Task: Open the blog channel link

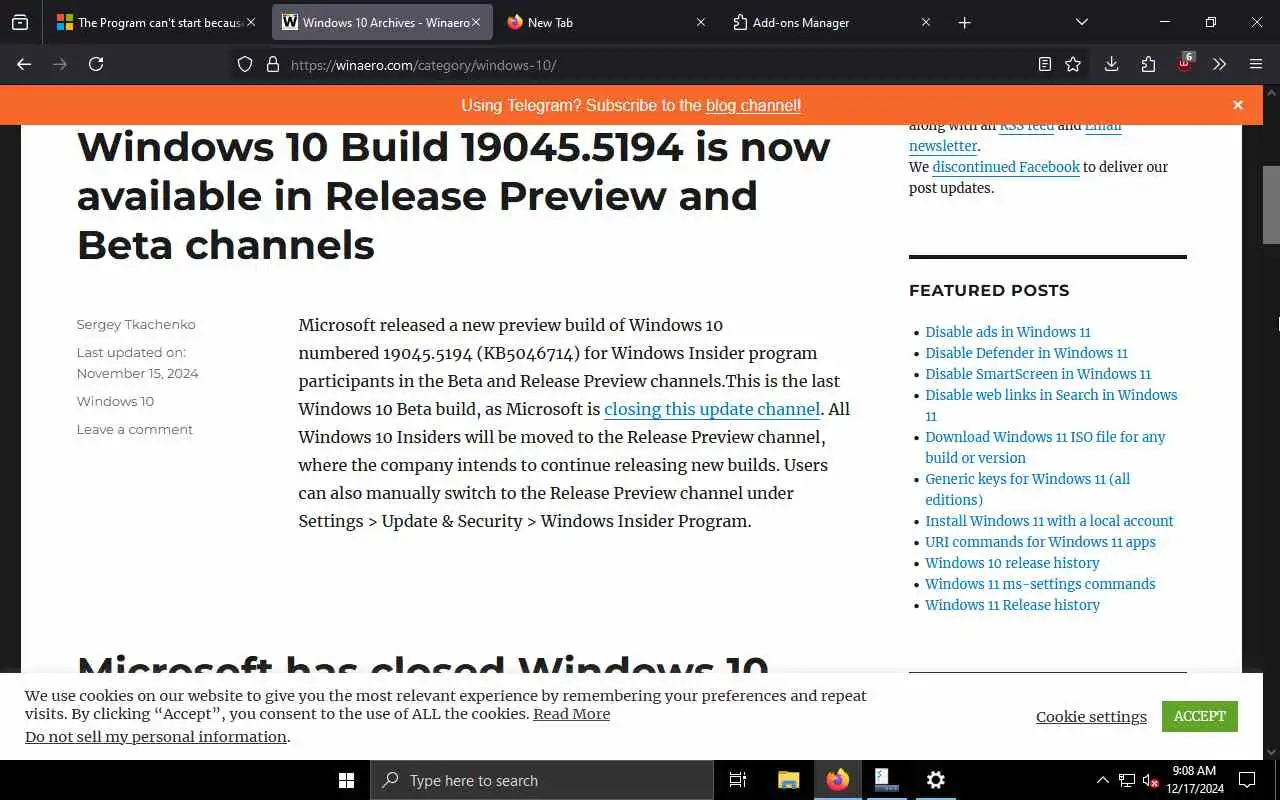Action: [753, 105]
